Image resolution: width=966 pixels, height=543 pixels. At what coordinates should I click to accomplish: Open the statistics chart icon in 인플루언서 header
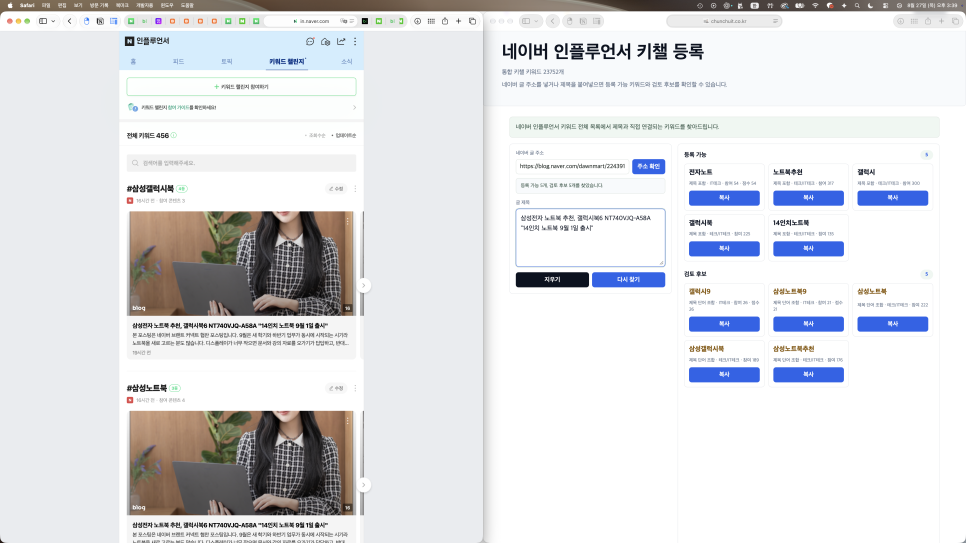(341, 41)
